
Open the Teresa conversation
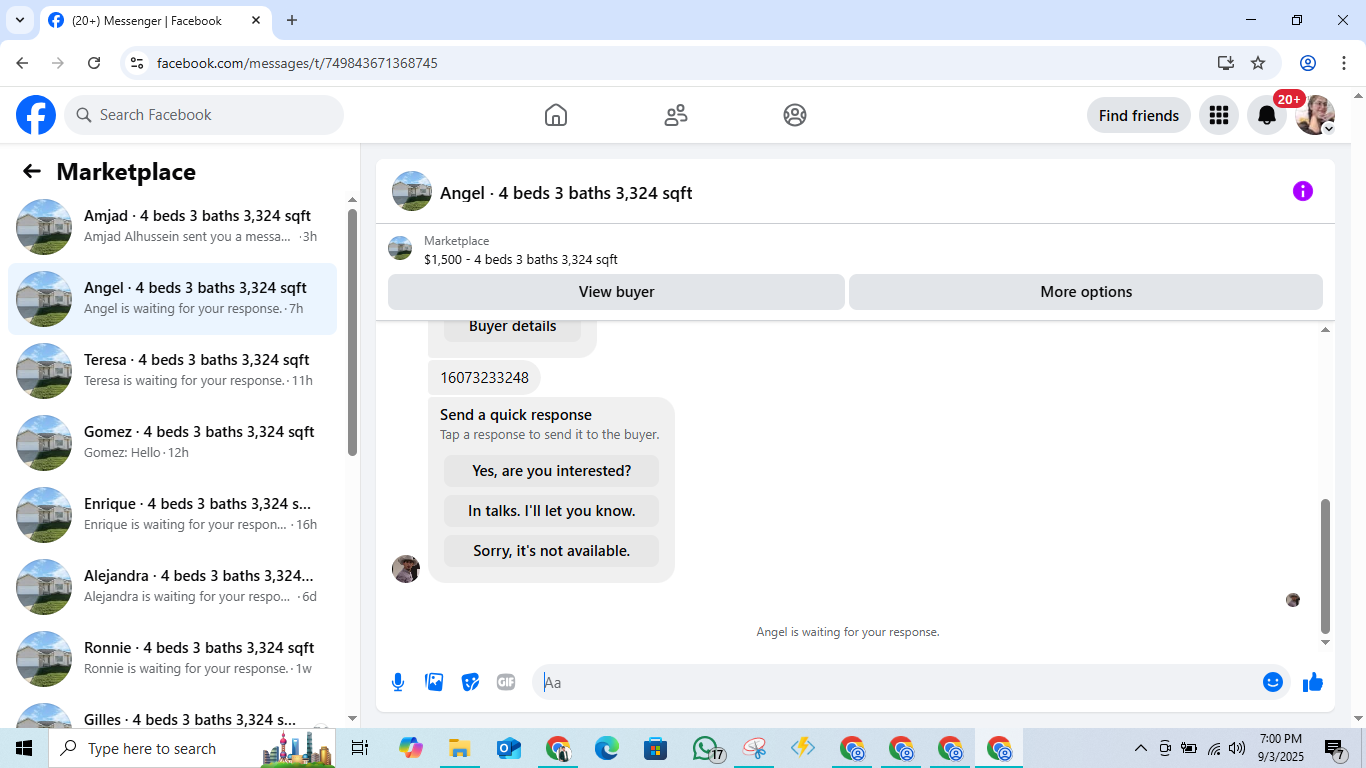[172, 371]
